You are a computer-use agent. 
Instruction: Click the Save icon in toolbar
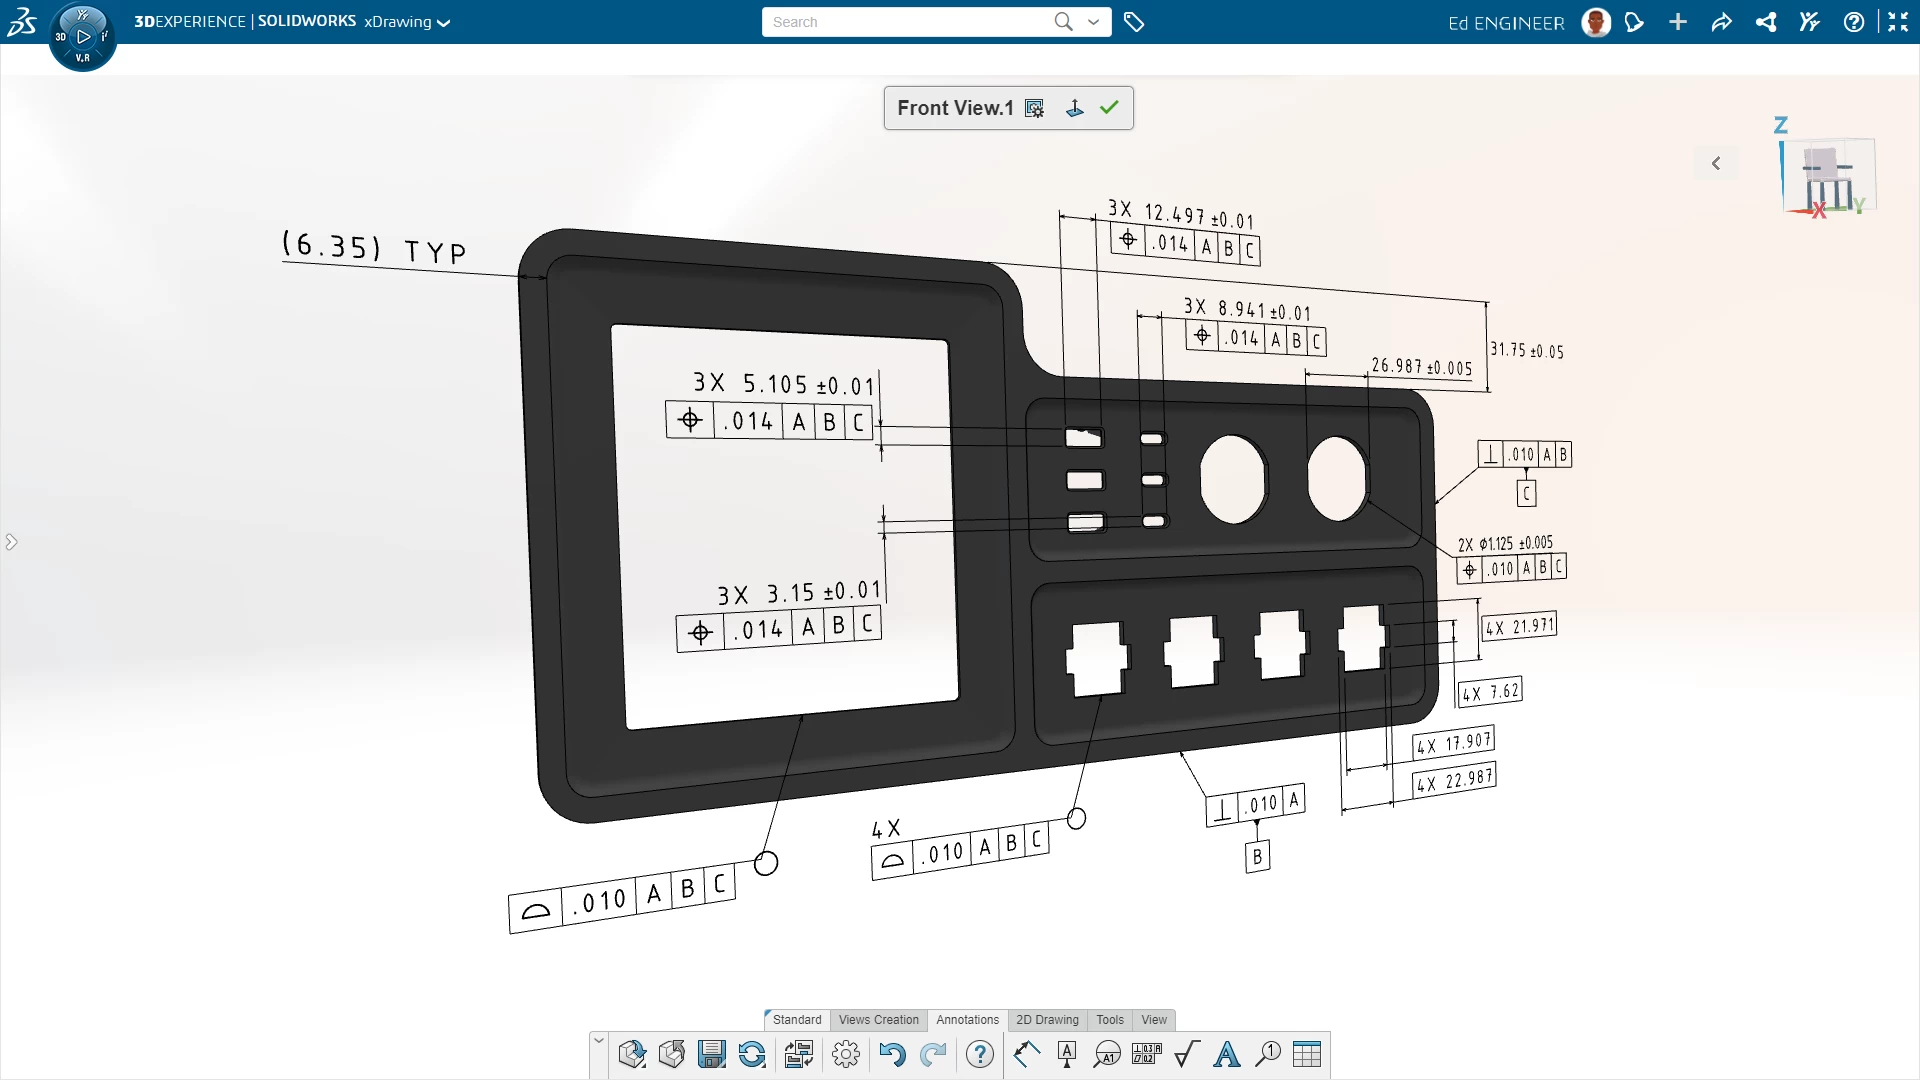[x=711, y=1054]
